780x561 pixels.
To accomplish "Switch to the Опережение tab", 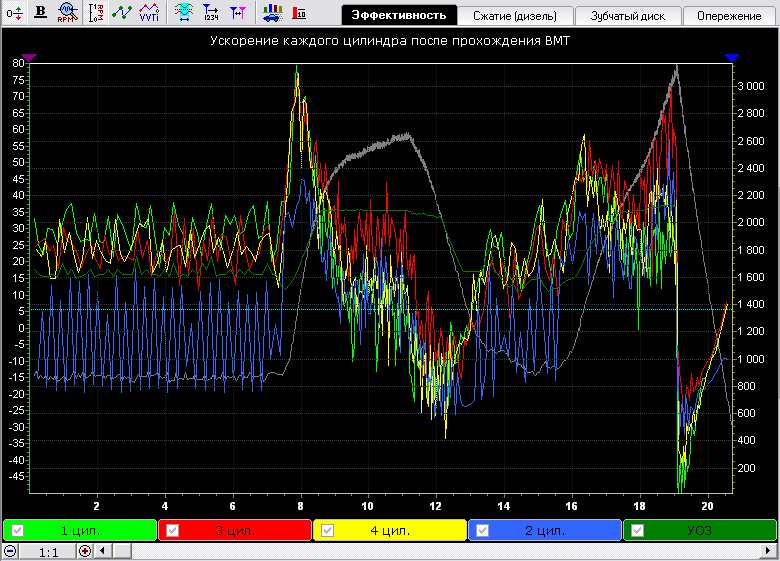I will 729,16.
